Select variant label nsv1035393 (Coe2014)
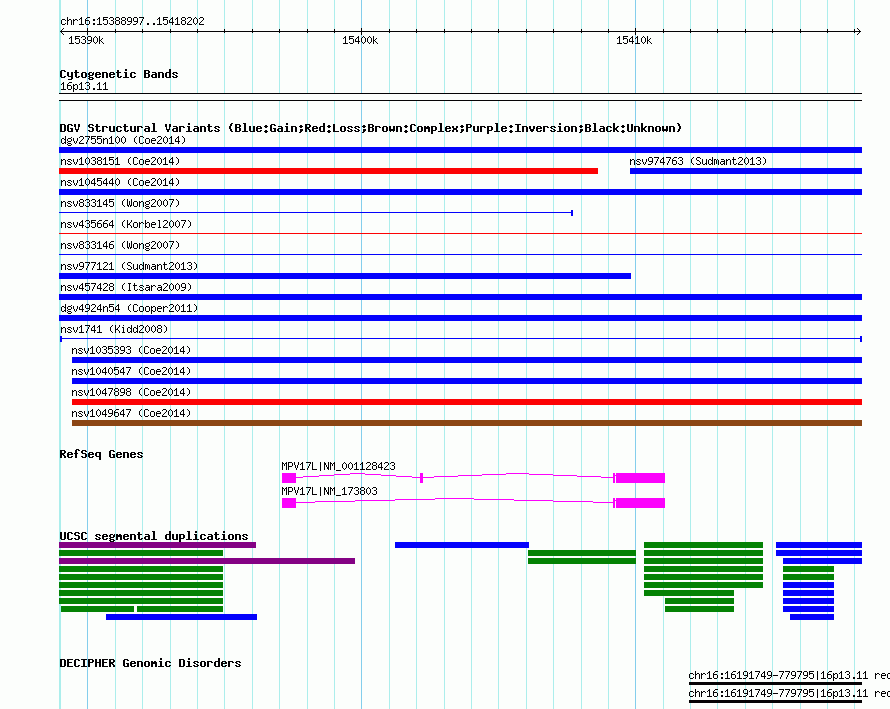 [131, 350]
